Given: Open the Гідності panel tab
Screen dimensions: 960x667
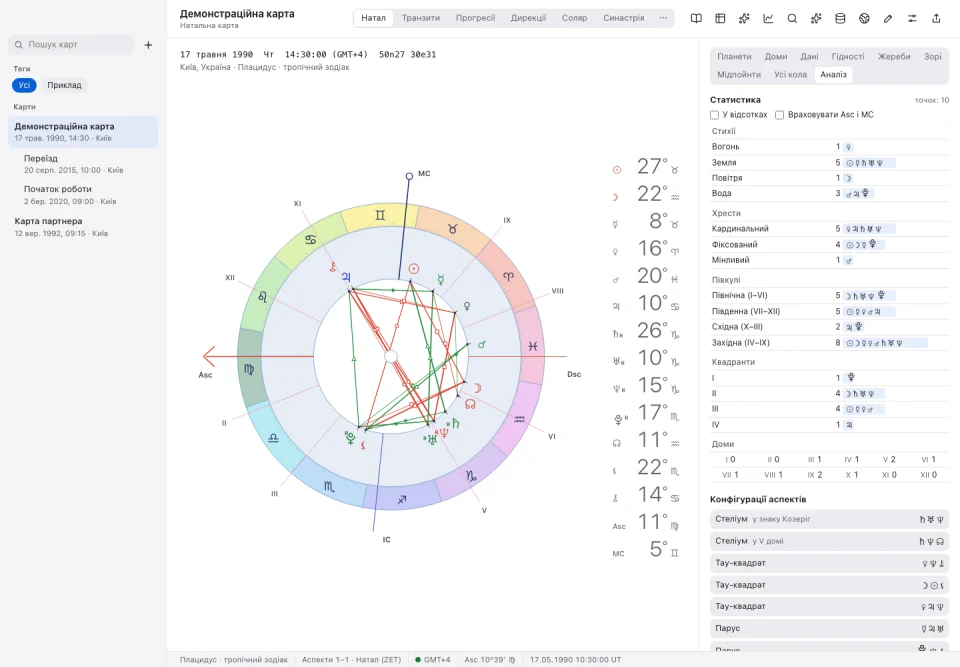Looking at the screenshot, I should point(848,56).
